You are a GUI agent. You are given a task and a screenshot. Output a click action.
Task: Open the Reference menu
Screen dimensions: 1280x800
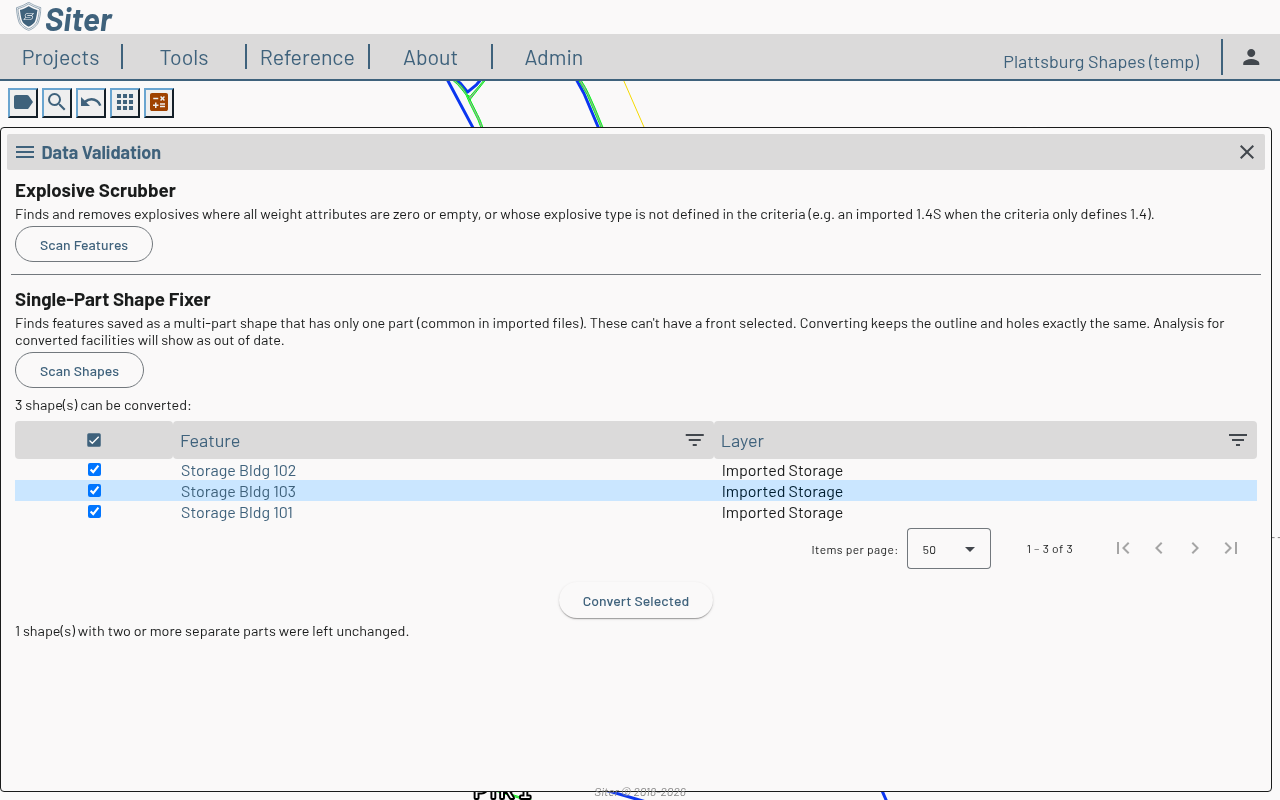tap(307, 57)
